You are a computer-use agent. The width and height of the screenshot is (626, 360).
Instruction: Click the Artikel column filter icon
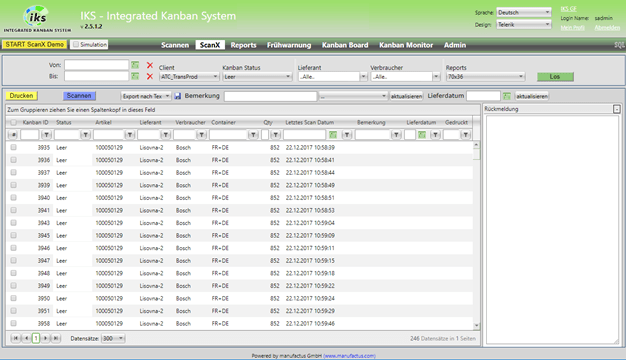click(130, 135)
